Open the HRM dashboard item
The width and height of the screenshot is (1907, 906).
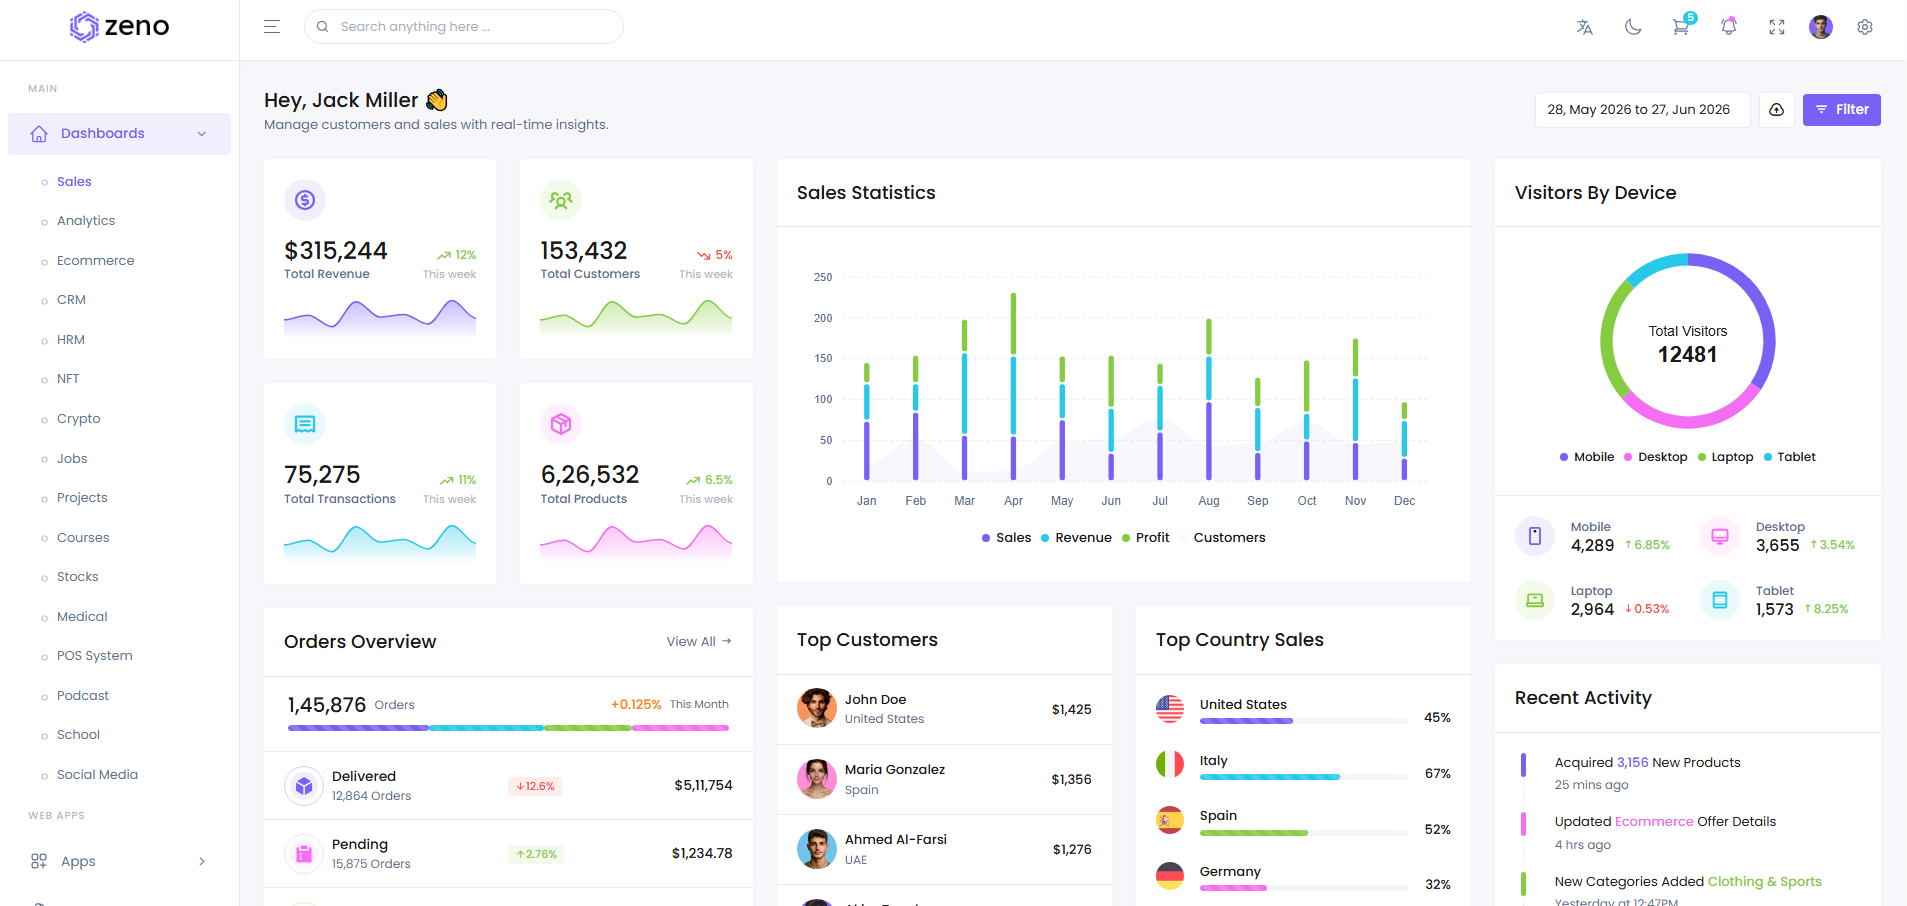[x=71, y=340]
